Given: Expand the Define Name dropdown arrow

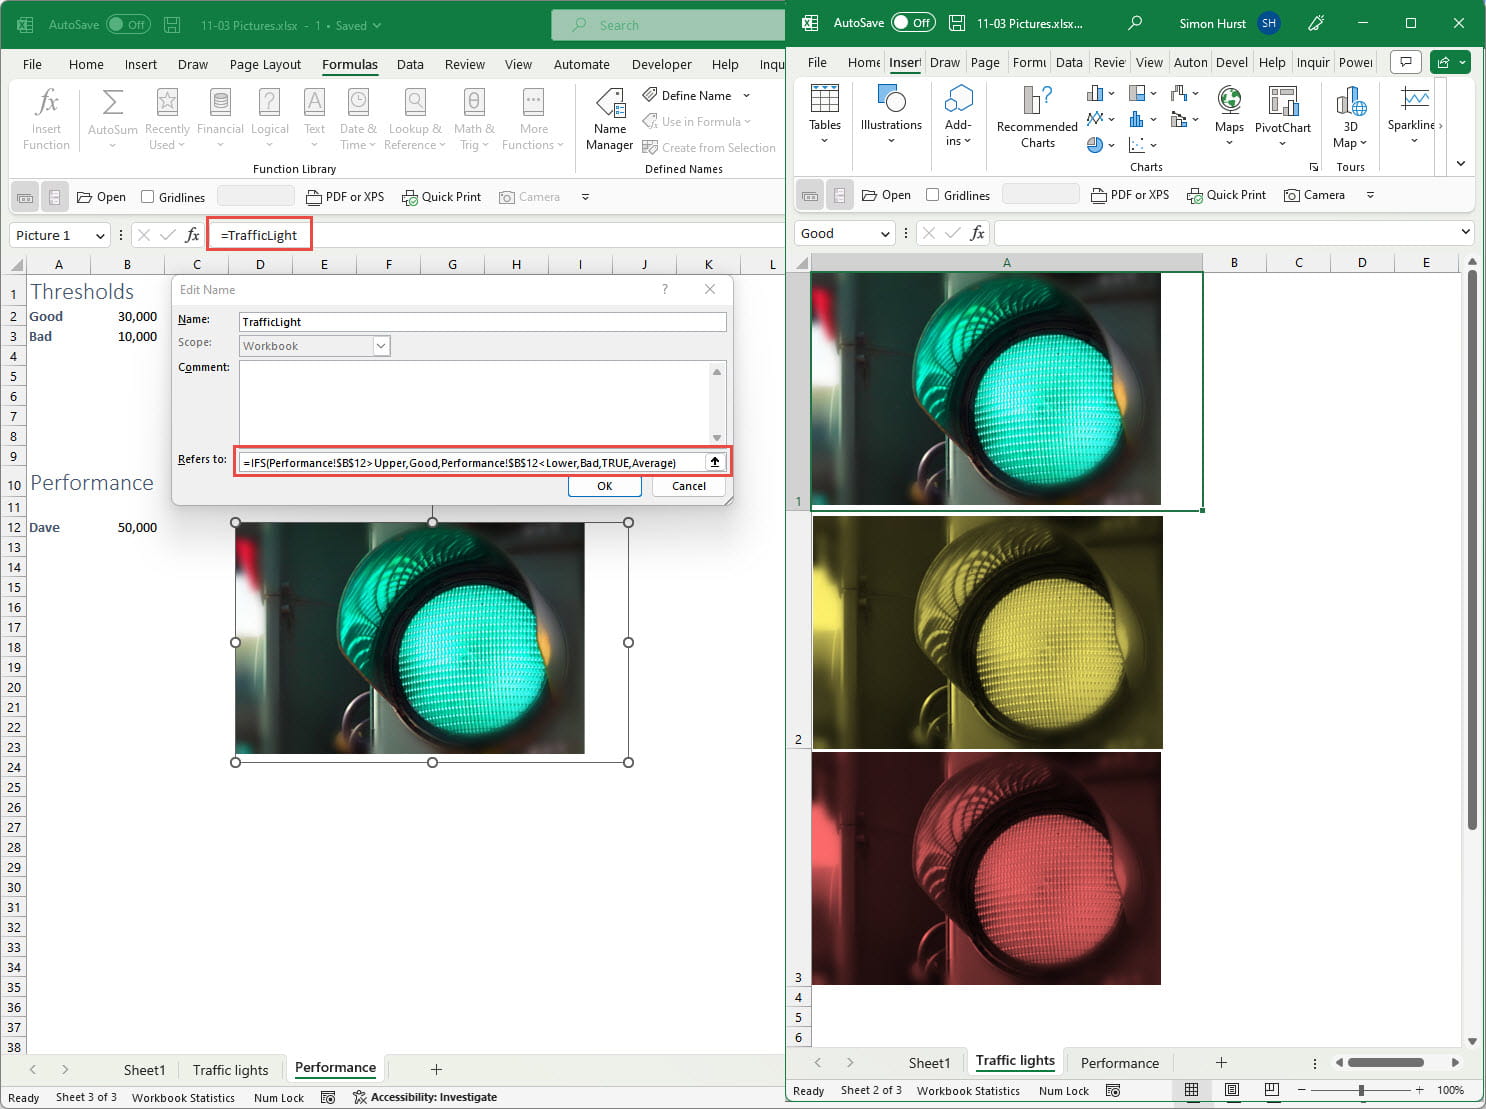Looking at the screenshot, I should (747, 96).
